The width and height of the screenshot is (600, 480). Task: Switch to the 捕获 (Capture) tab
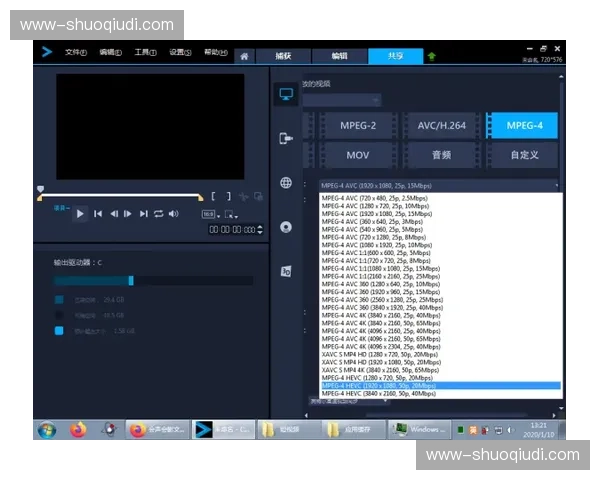283,56
